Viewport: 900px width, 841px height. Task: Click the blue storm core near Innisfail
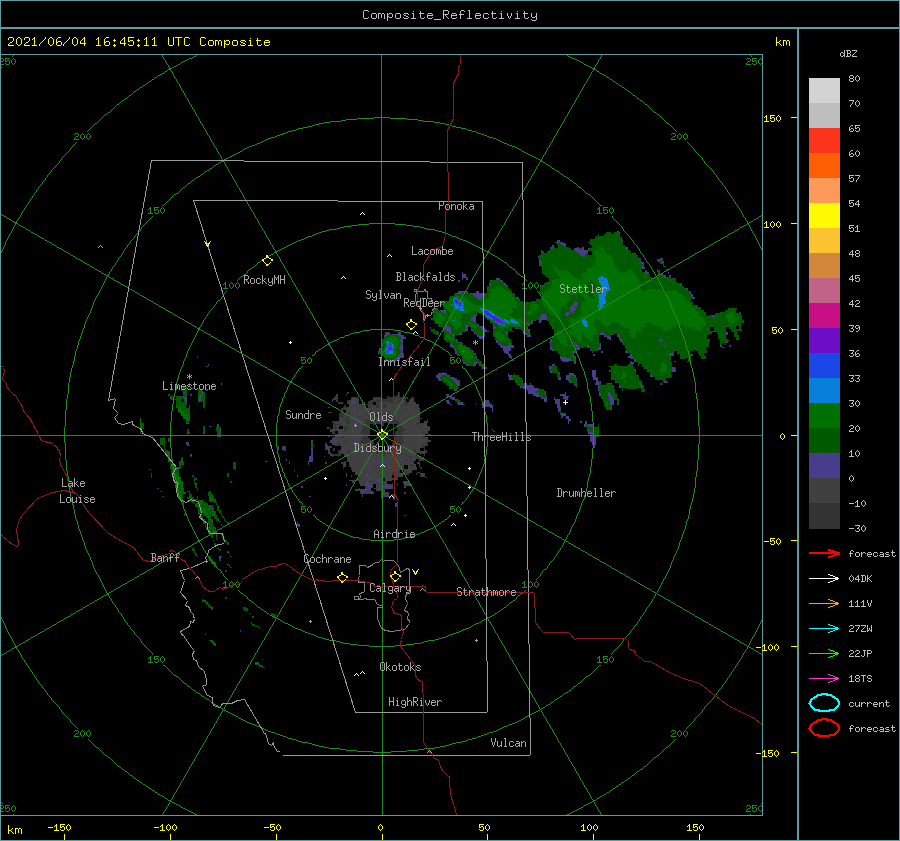coord(390,347)
